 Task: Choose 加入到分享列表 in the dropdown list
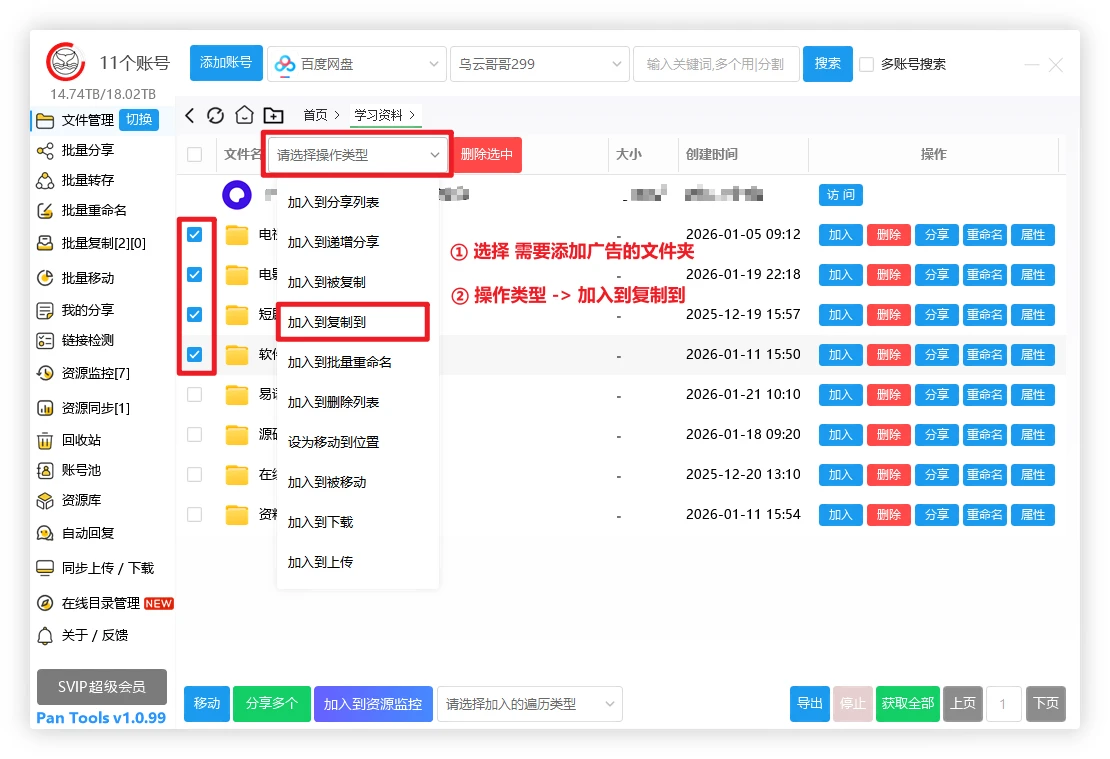pyautogui.click(x=333, y=202)
